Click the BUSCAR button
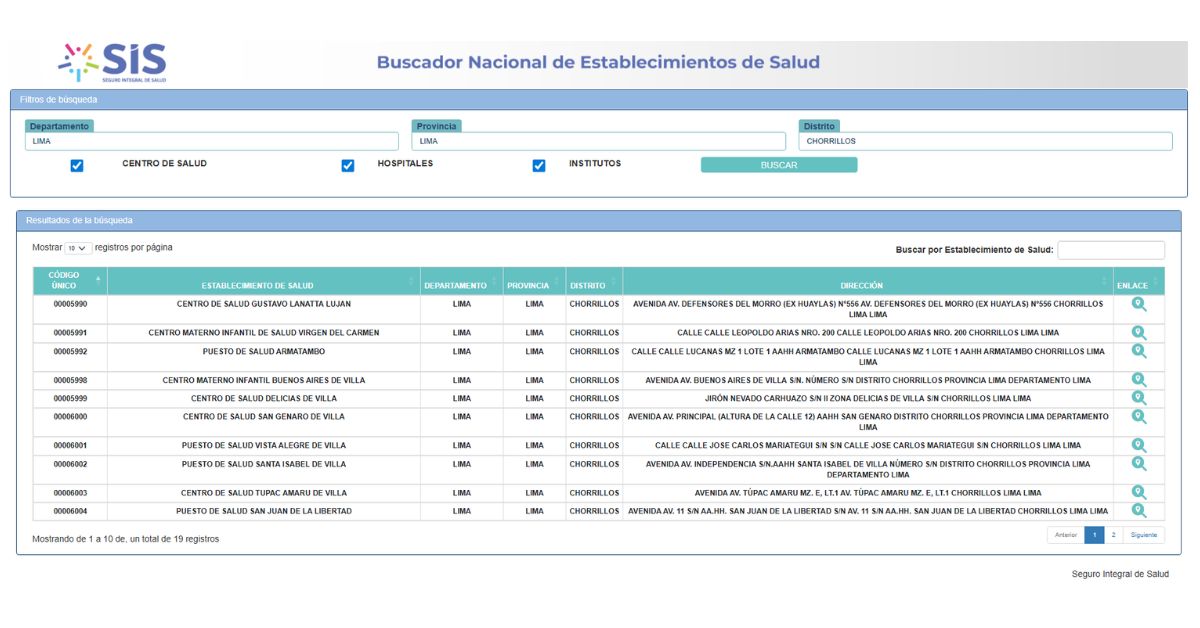1200x628 pixels. point(779,165)
